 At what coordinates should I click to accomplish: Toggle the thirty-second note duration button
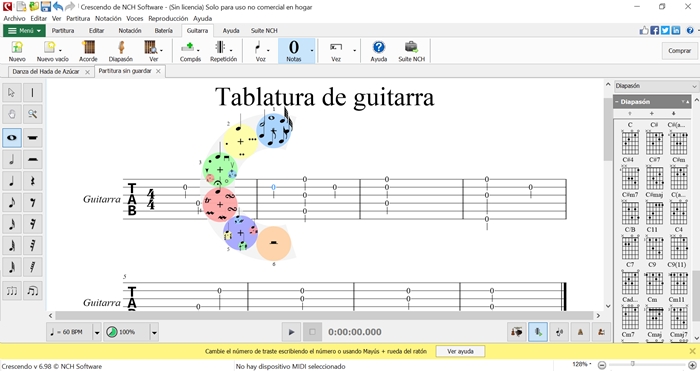[x=12, y=245]
